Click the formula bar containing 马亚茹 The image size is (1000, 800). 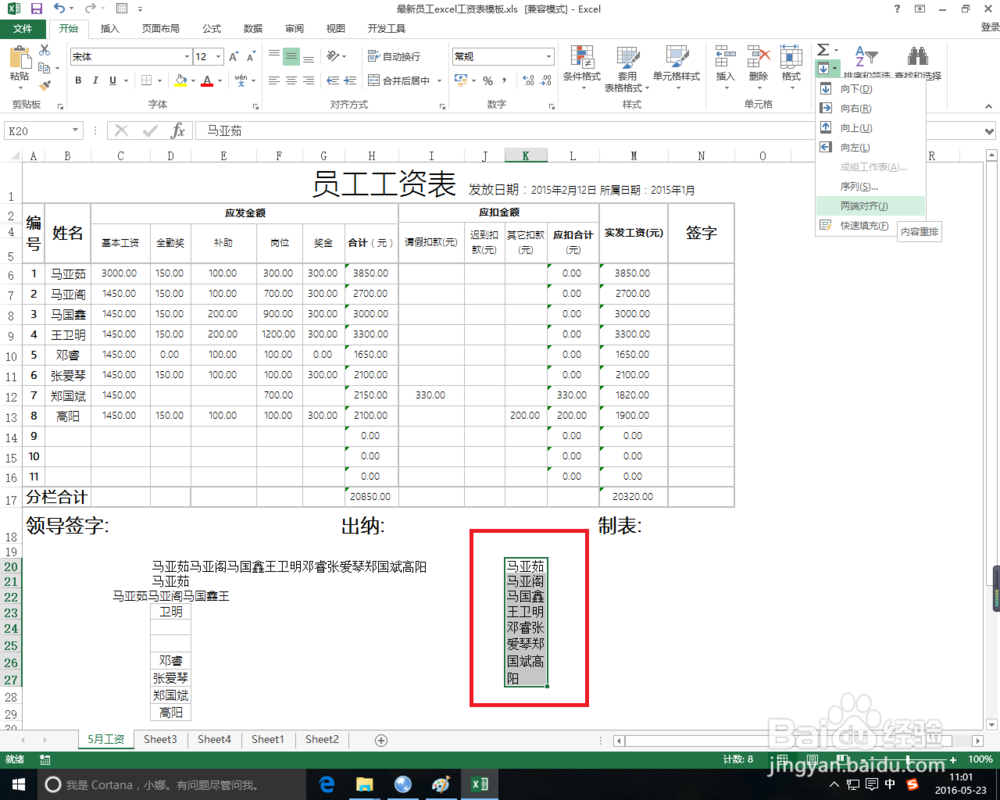504,131
